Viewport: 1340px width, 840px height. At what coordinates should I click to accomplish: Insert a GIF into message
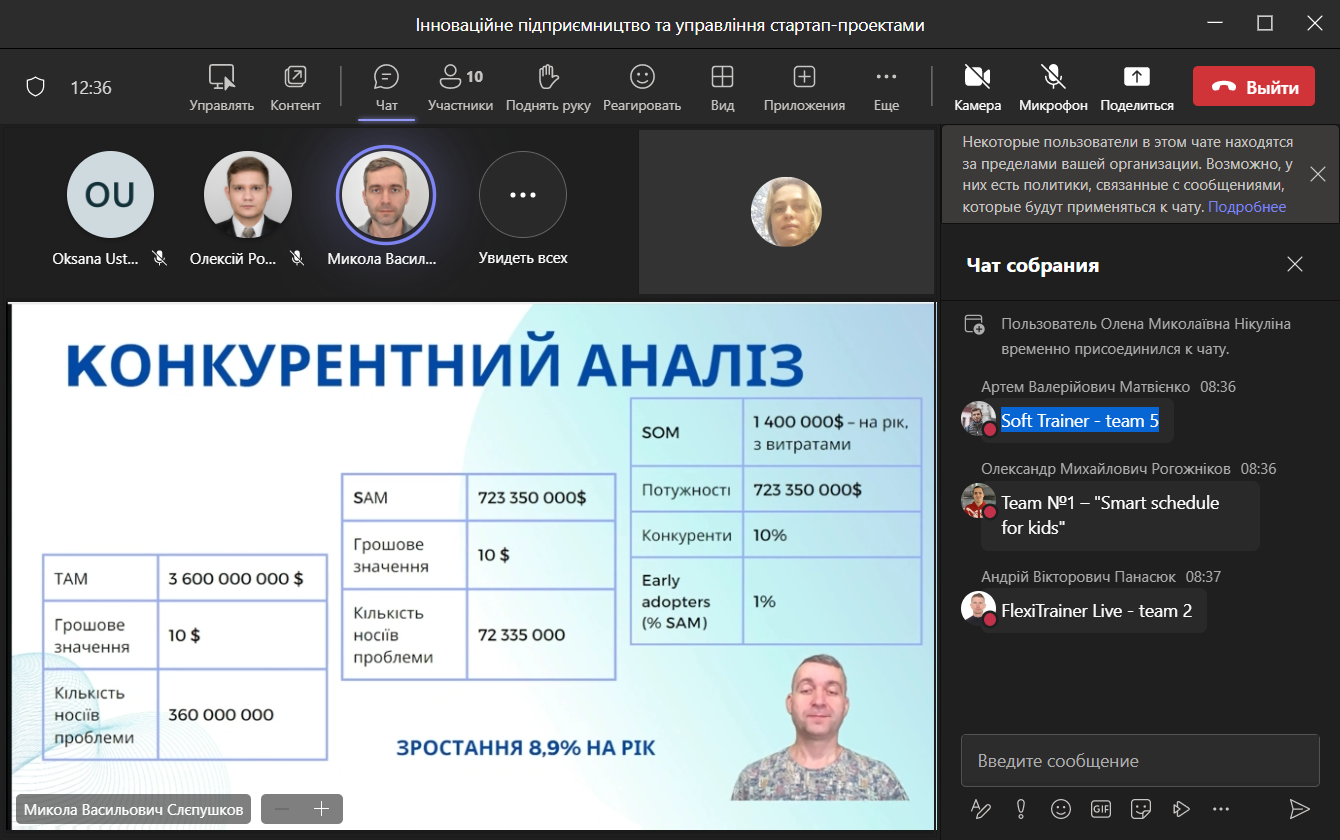[x=1101, y=809]
